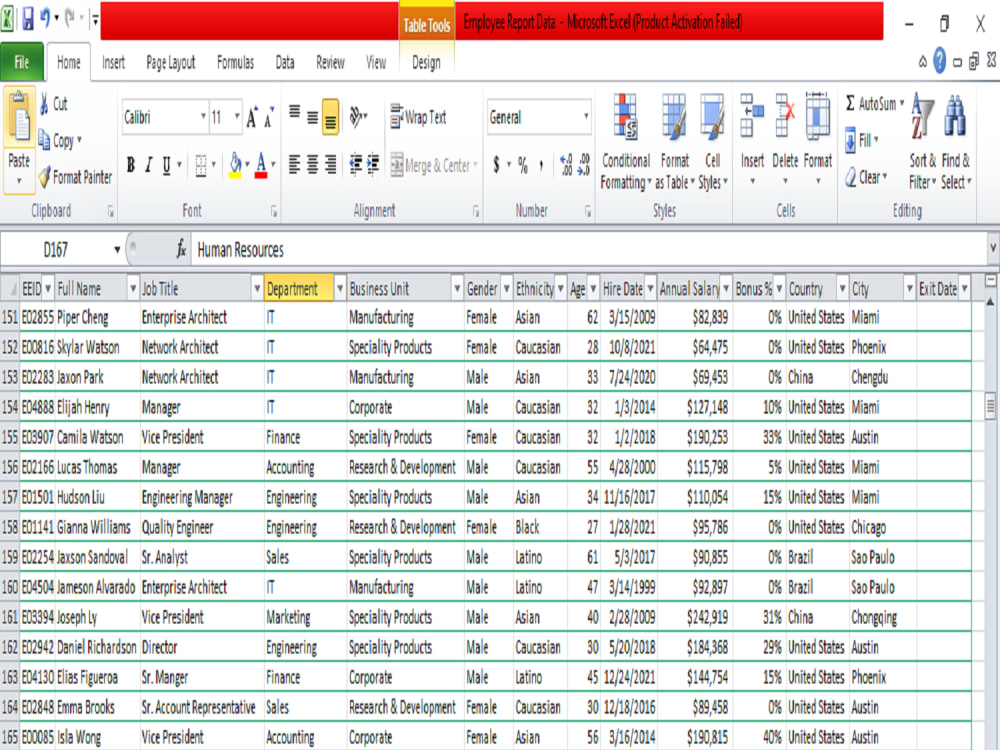
Task: Apply Accounting dollar number format
Action: 496,165
